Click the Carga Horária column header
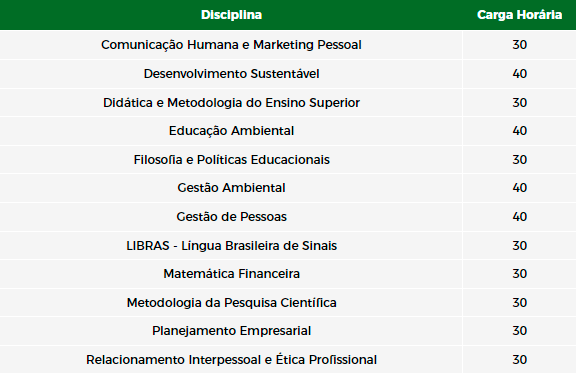577x373 pixels. click(519, 15)
